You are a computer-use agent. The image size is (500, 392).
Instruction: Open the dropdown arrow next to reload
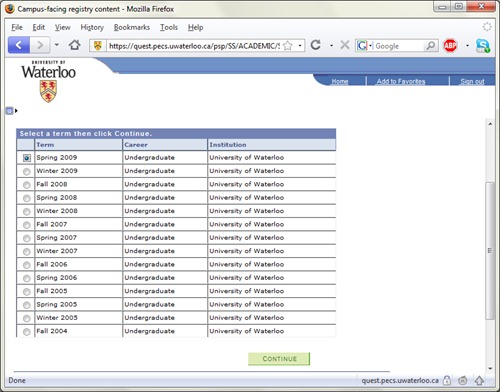pyautogui.click(x=331, y=45)
